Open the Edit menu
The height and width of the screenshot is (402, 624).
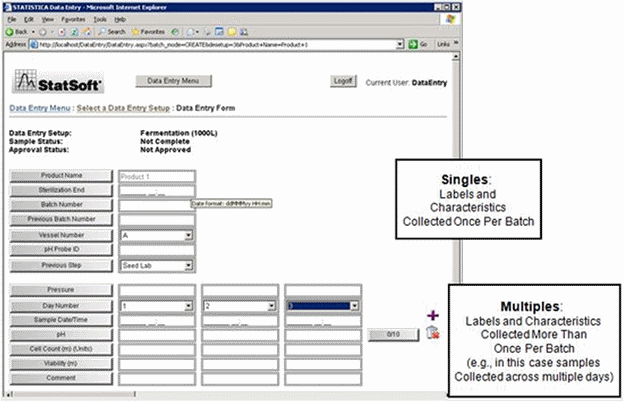(x=29, y=19)
